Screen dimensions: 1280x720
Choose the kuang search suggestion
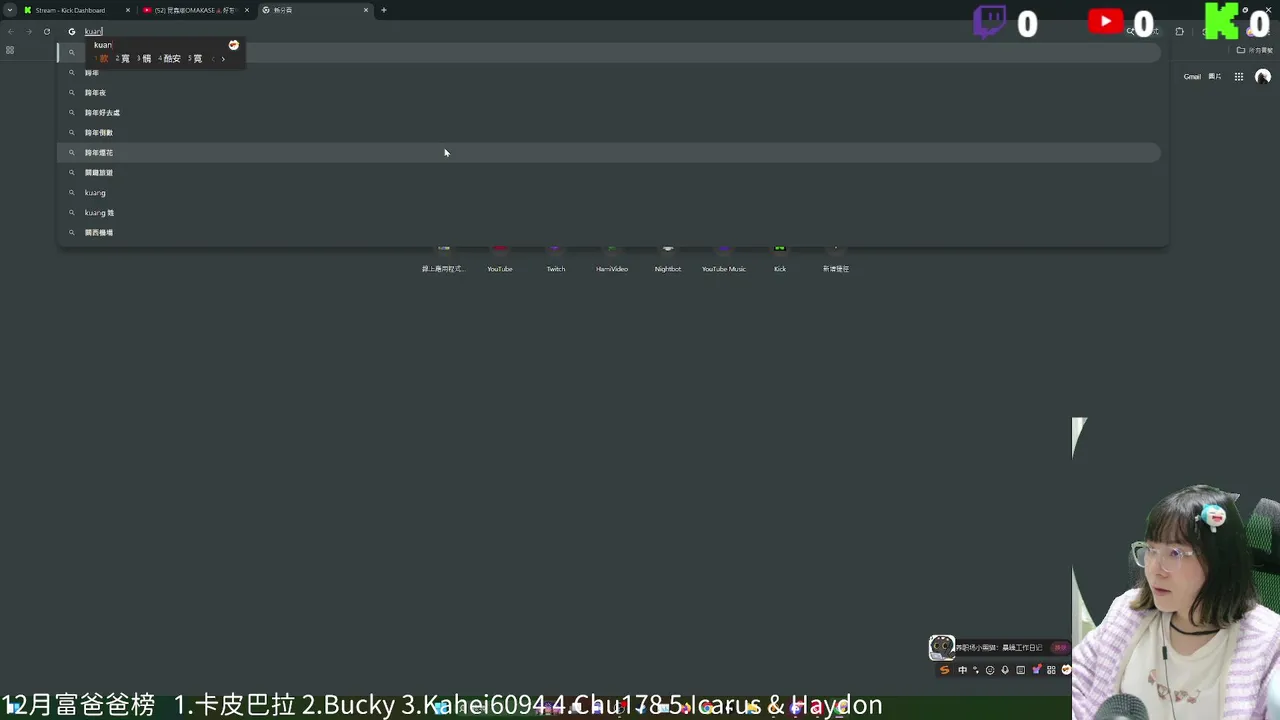[x=609, y=192]
